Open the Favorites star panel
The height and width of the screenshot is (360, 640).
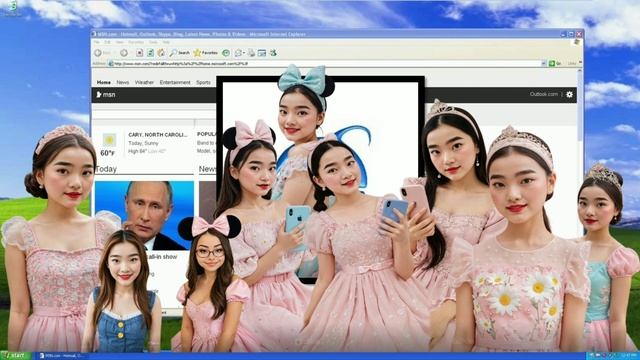click(206, 53)
